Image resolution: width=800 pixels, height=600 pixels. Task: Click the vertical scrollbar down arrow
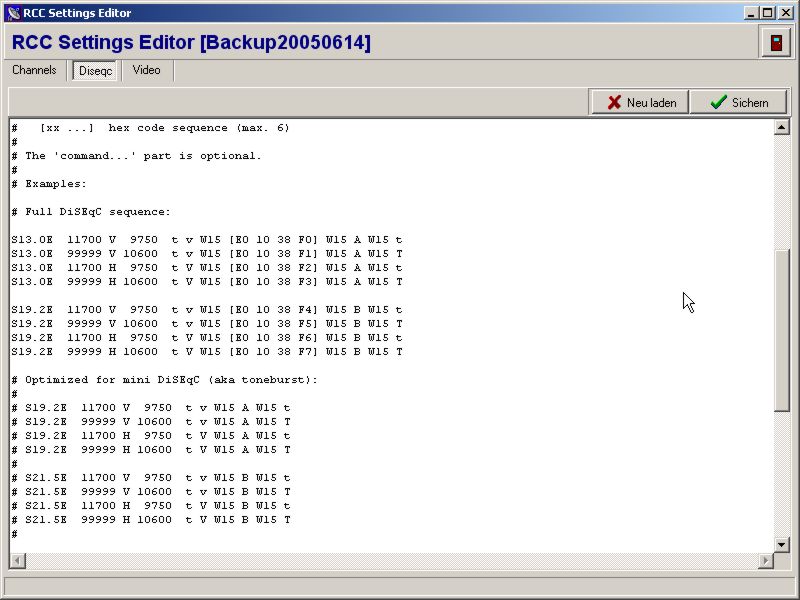tap(782, 544)
